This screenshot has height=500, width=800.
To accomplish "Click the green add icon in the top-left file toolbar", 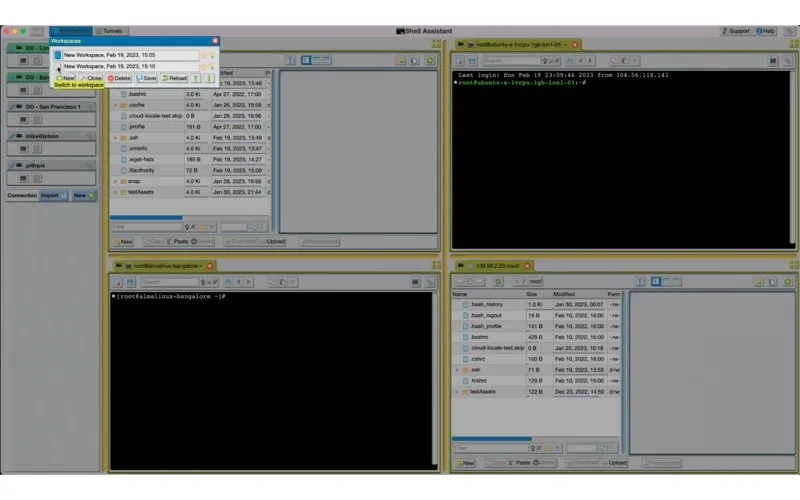I will (430, 60).
